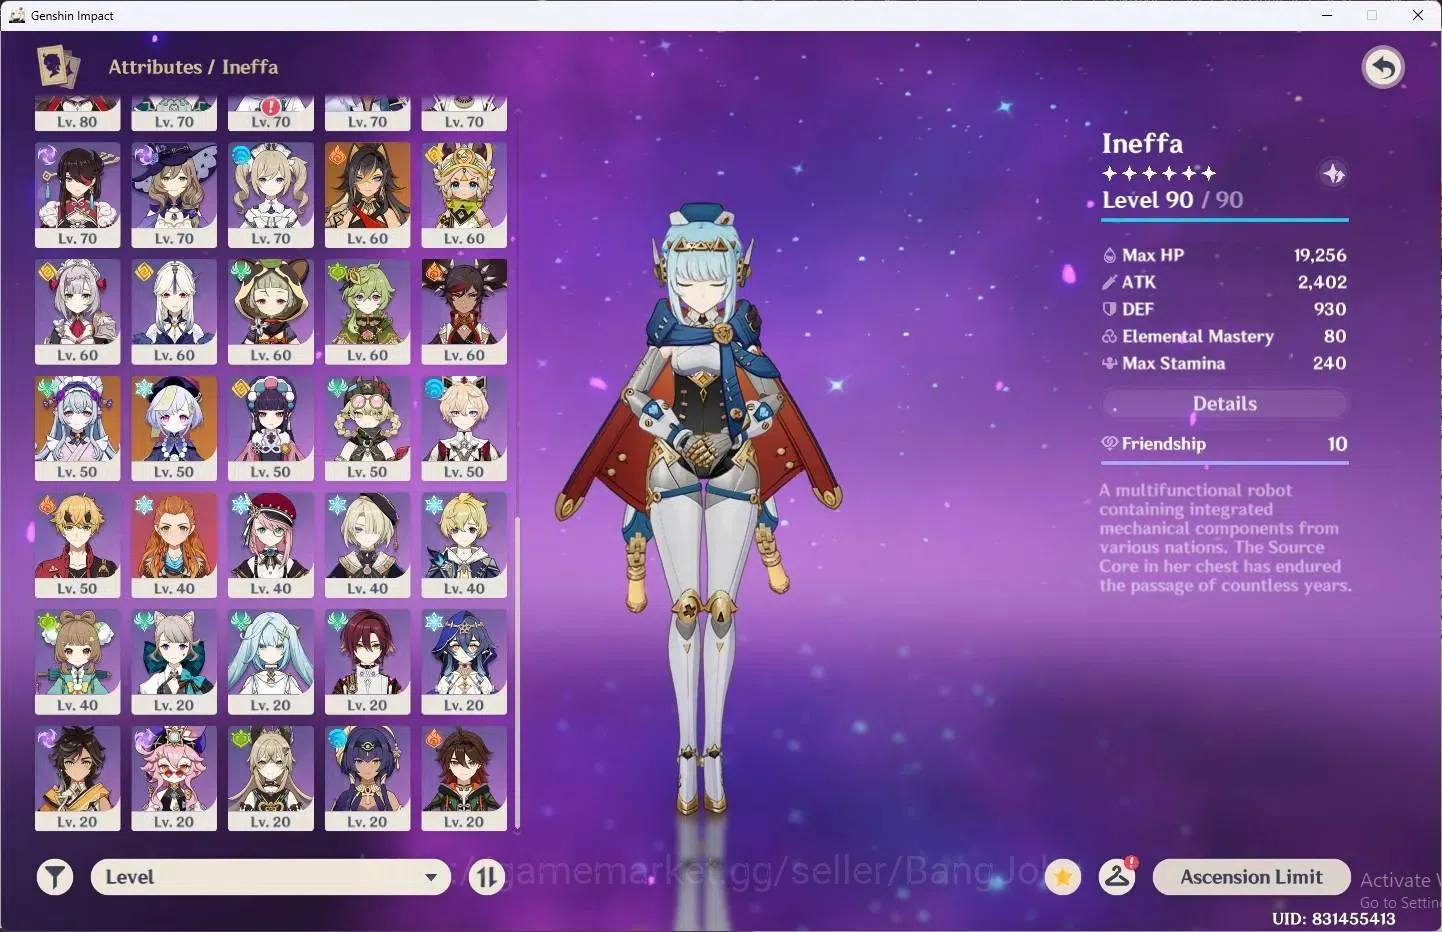1442x932 pixels.
Task: Select Faruzan's character card
Action: click(x=271, y=662)
